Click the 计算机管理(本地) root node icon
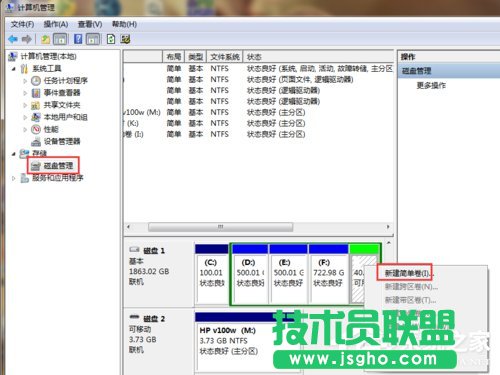The image size is (500, 375). click(x=13, y=57)
